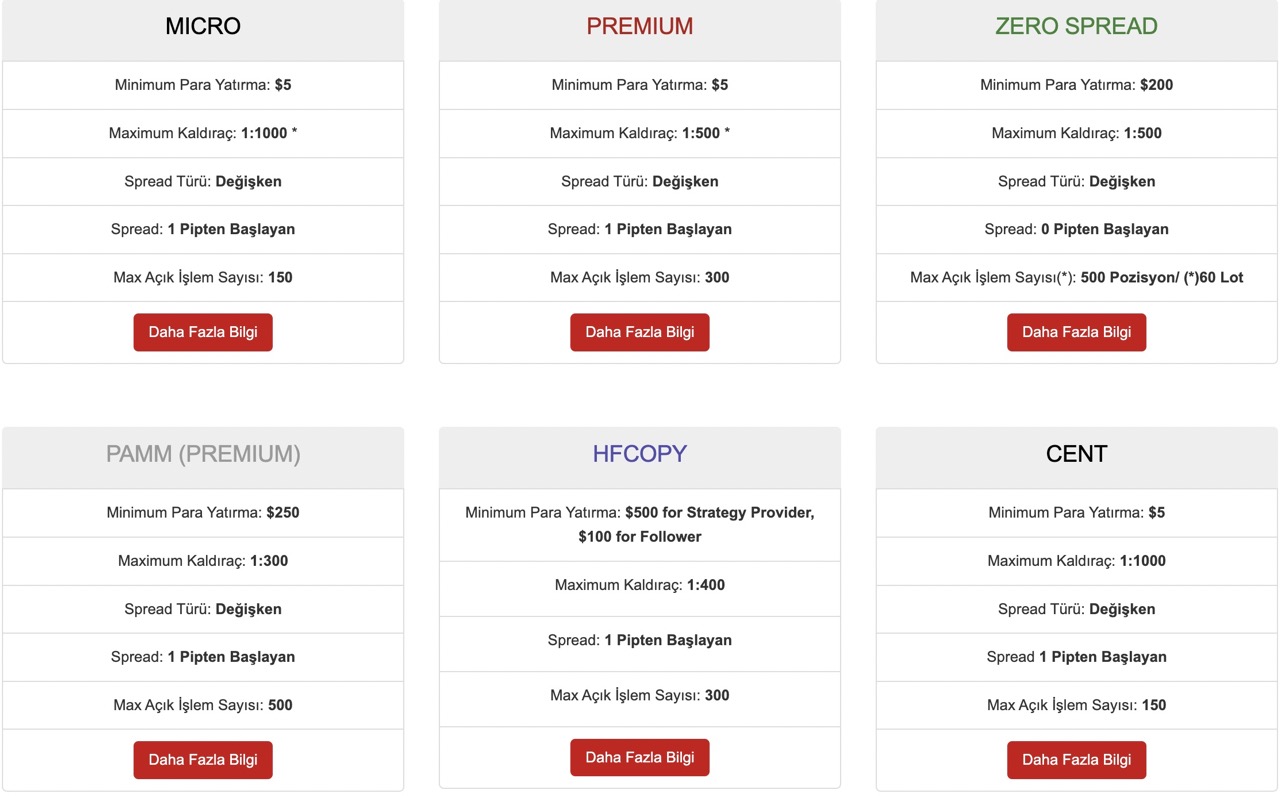The height and width of the screenshot is (796, 1280).
Task: Click the grey PAMM (PREMIUM) heading
Action: pyautogui.click(x=203, y=454)
